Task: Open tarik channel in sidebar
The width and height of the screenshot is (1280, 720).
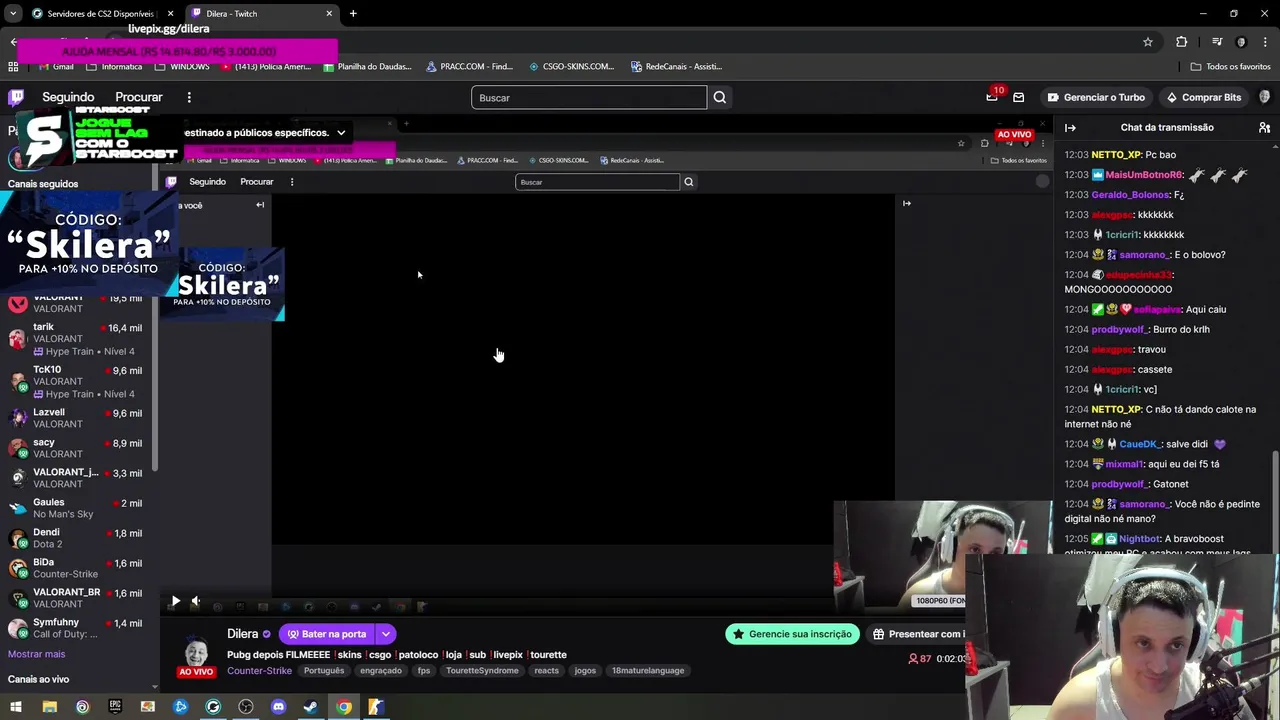Action: click(x=80, y=339)
